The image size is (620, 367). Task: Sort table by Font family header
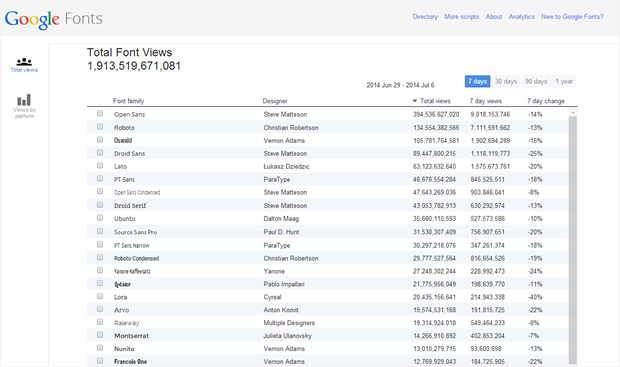129,101
